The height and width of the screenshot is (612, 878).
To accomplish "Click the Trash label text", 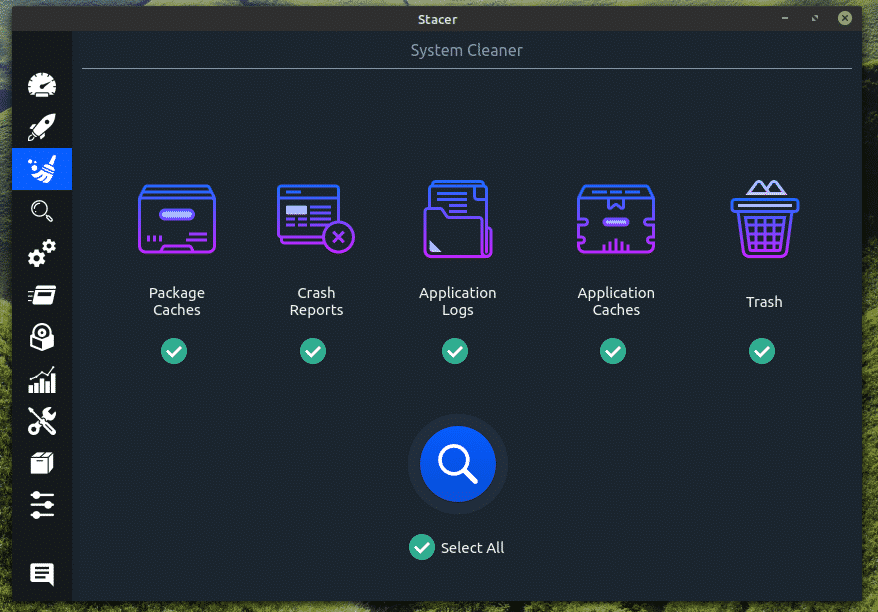I will pos(764,302).
